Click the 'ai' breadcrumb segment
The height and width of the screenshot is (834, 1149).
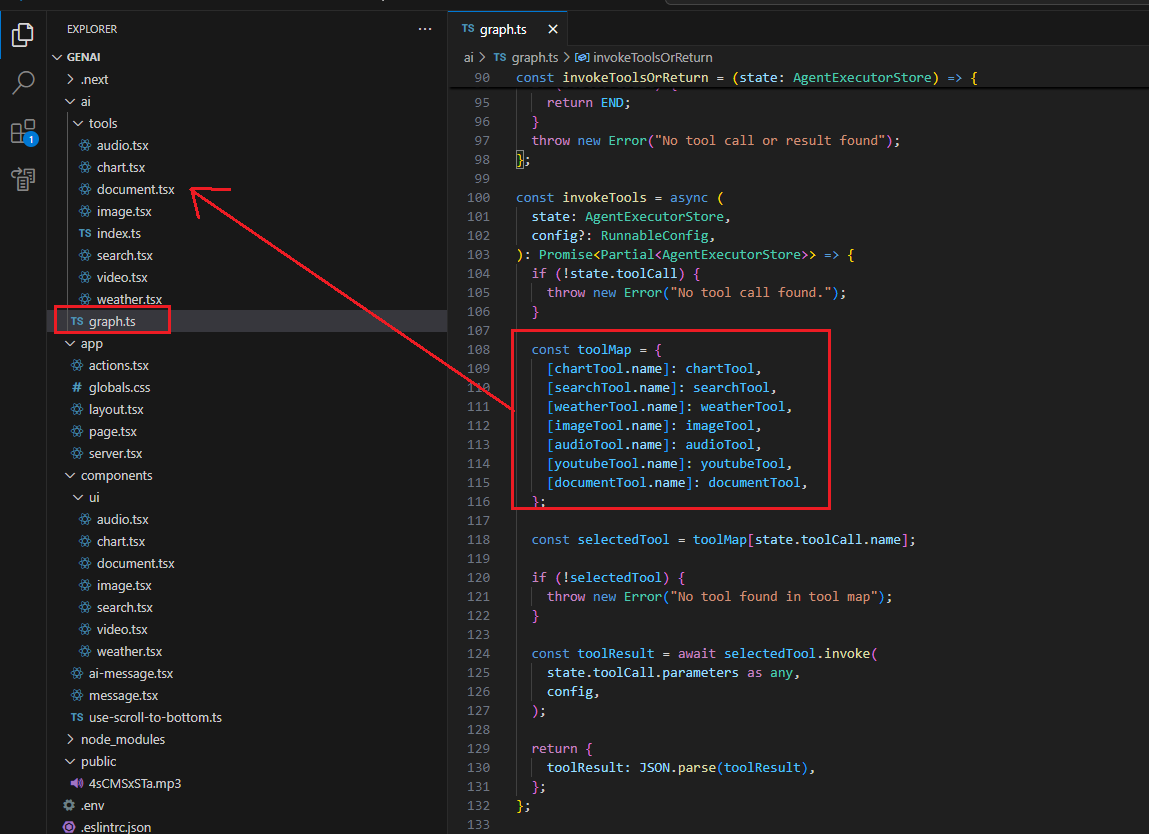coord(468,57)
